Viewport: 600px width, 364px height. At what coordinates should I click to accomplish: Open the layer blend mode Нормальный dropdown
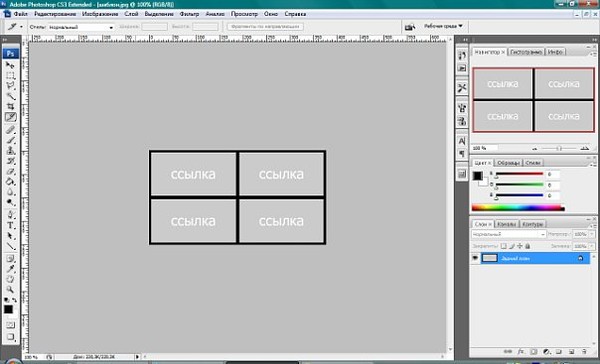point(509,234)
